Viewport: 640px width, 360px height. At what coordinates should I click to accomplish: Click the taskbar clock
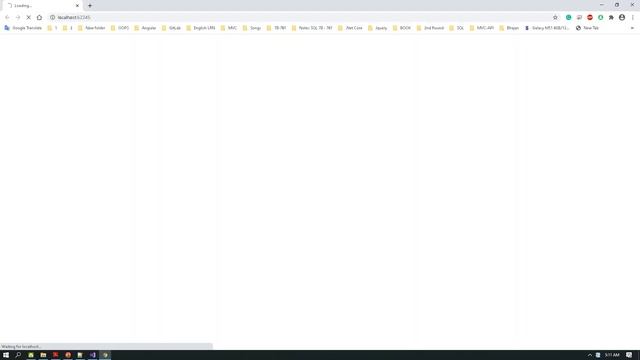click(612, 355)
